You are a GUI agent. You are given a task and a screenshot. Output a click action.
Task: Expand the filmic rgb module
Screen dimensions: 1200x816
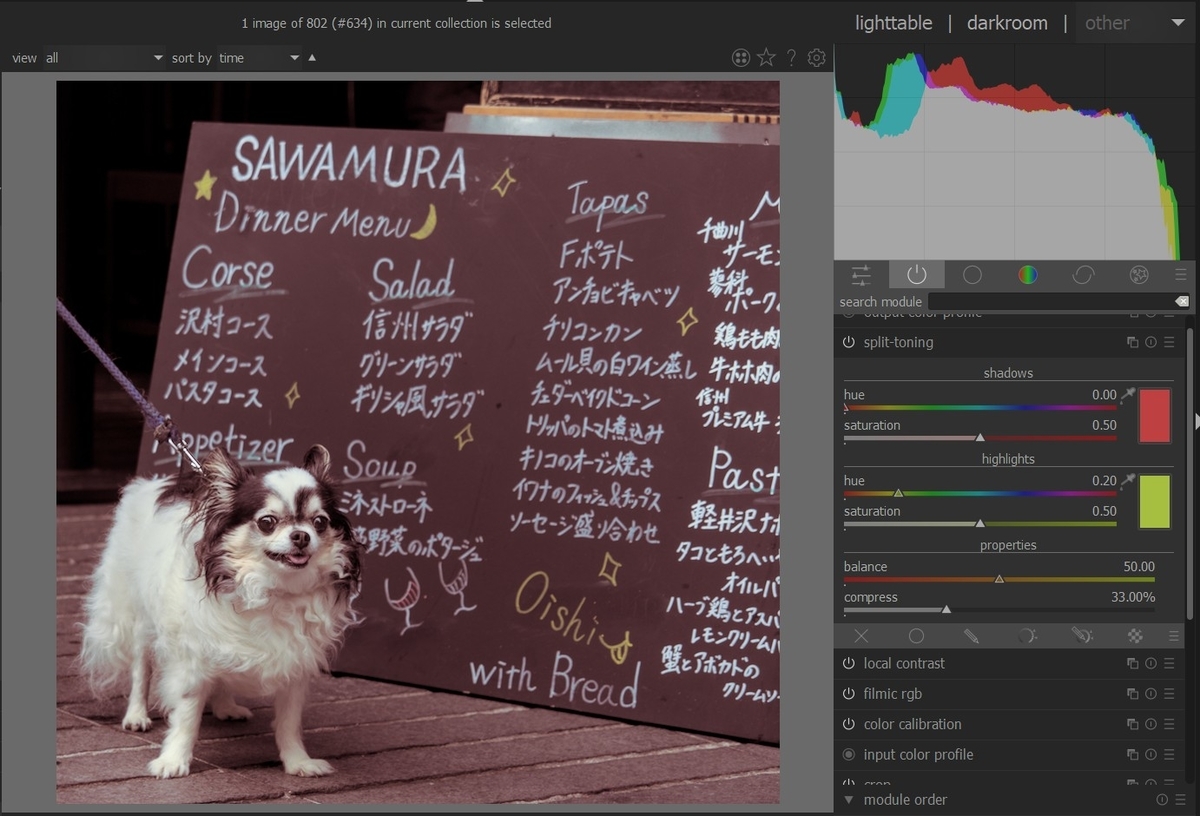coord(893,694)
